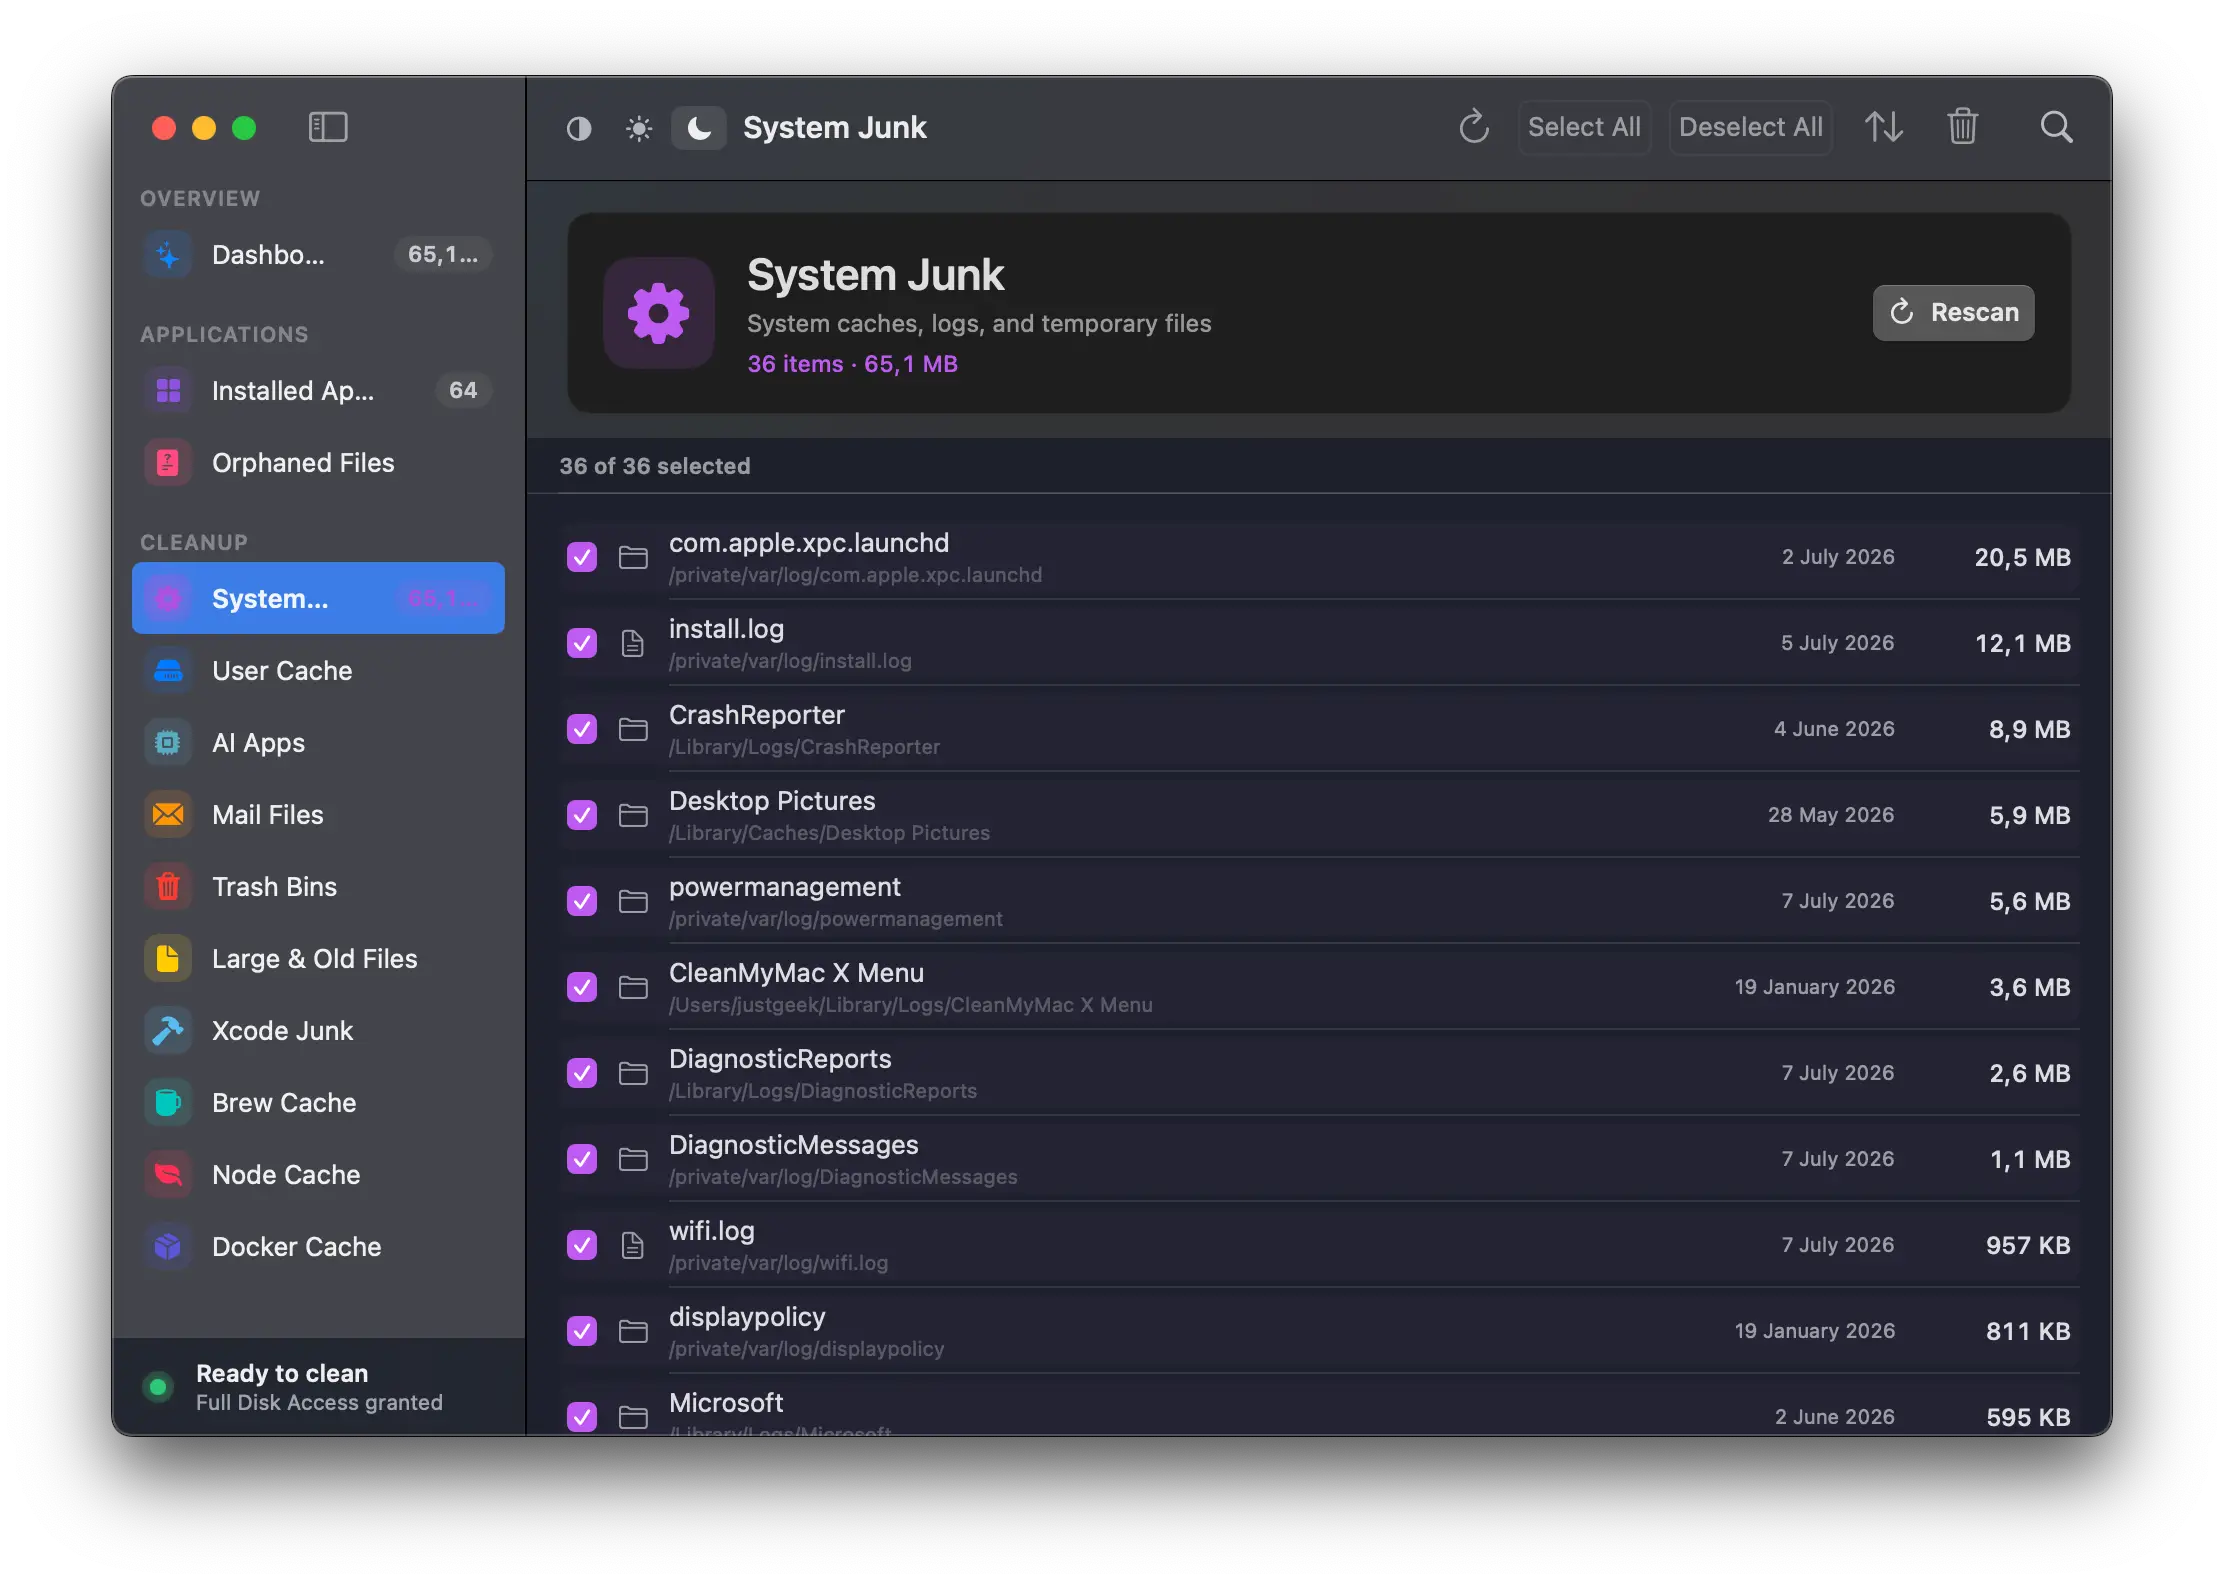The height and width of the screenshot is (1584, 2224).
Task: Click the date 28 May 2026
Action: (1830, 815)
